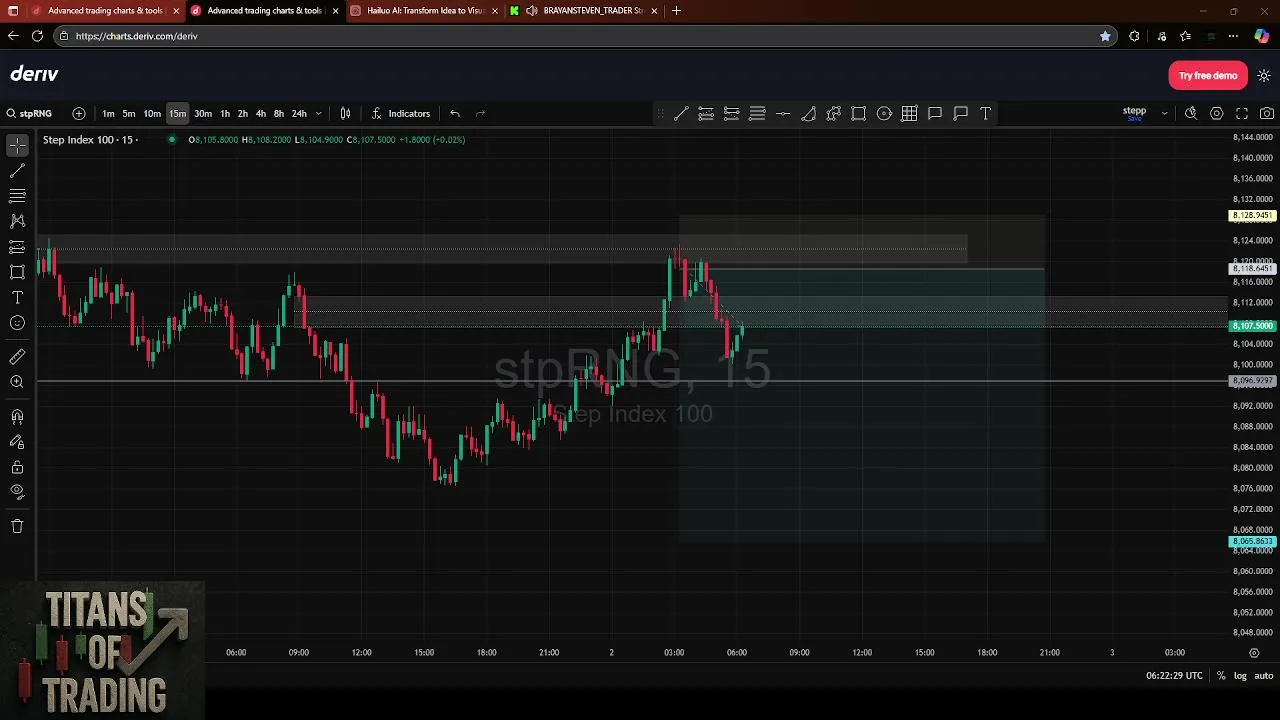Click the stepp layout Save button
This screenshot has height=720, width=1280.
coord(1134,118)
